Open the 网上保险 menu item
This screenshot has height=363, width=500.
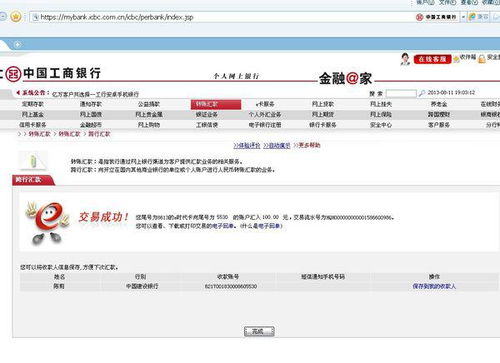click(x=381, y=115)
